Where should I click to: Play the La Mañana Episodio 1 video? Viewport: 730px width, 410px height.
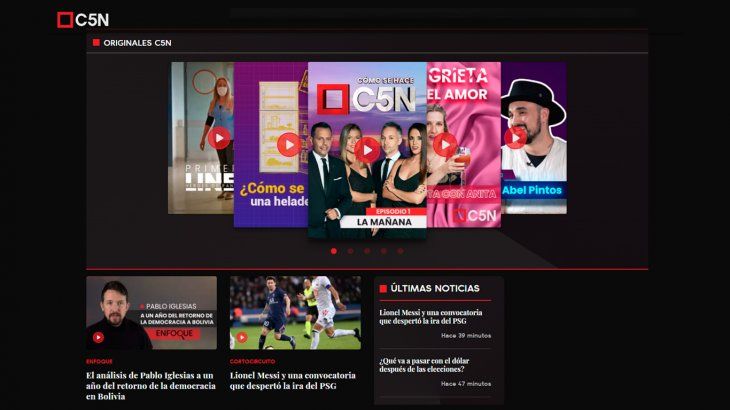pos(367,150)
